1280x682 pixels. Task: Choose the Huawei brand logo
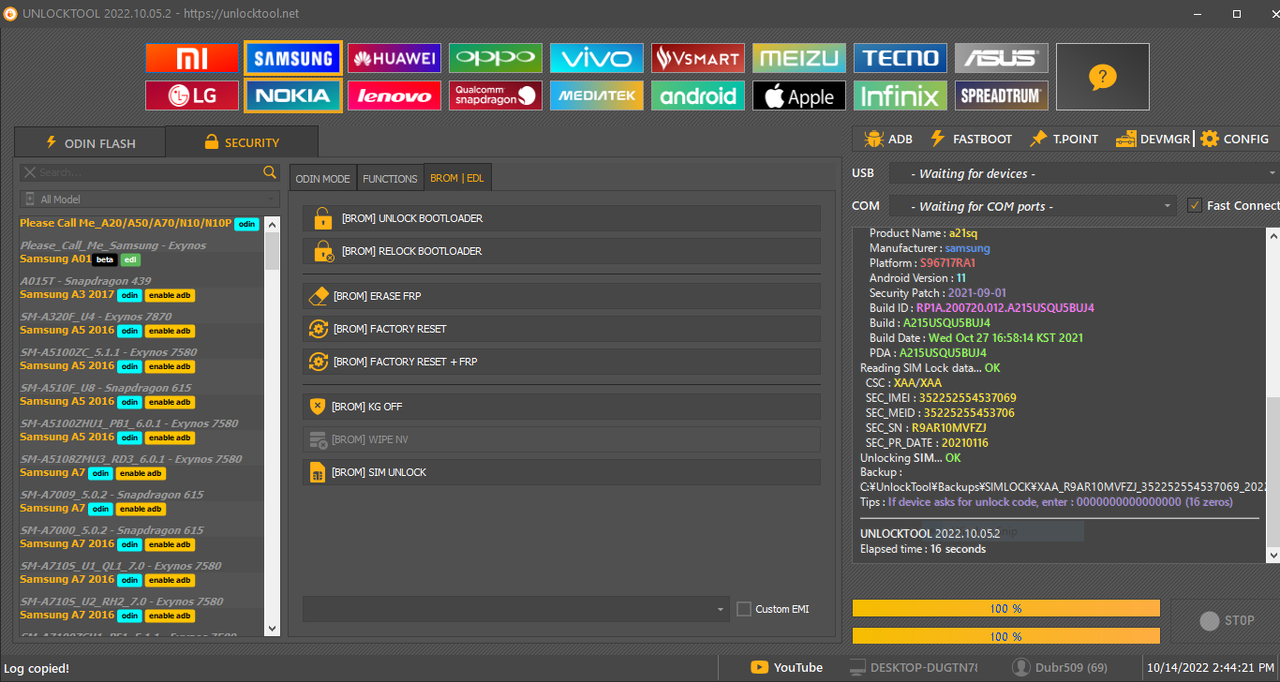tap(394, 58)
